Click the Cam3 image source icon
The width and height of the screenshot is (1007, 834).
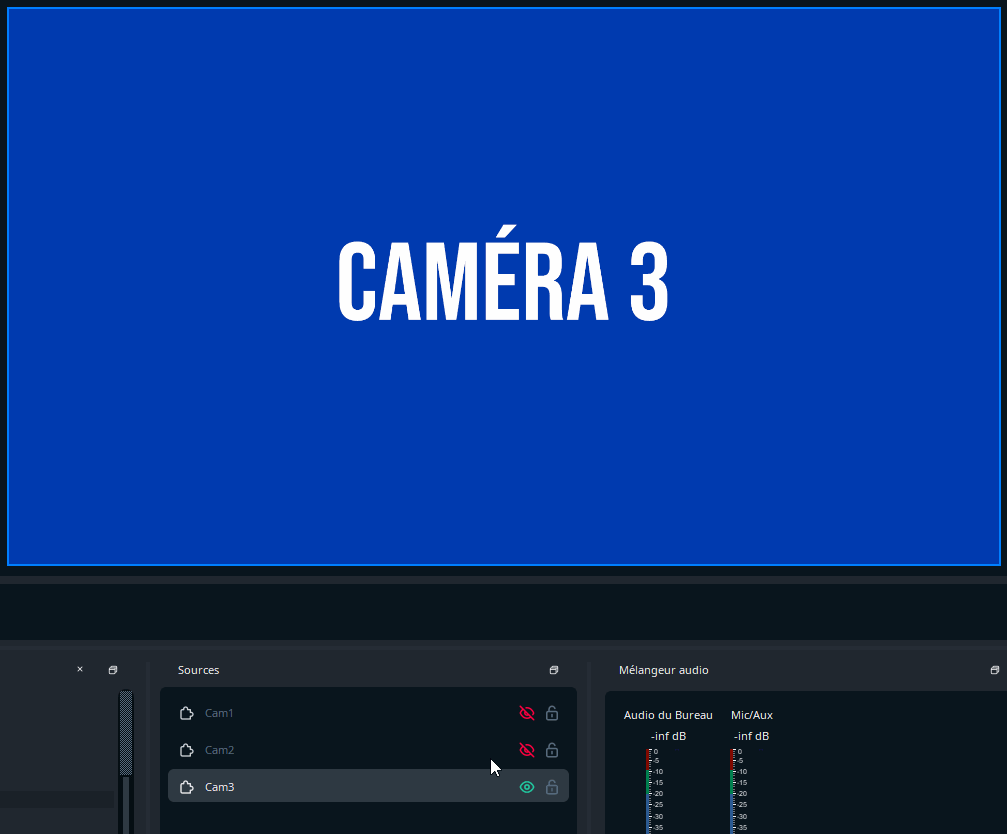[x=186, y=787]
